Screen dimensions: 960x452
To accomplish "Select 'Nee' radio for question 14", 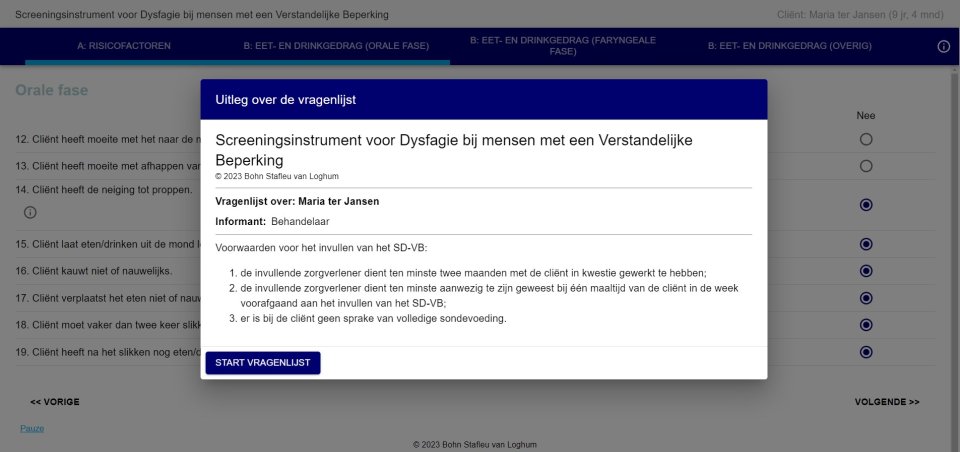I will click(x=866, y=205).
